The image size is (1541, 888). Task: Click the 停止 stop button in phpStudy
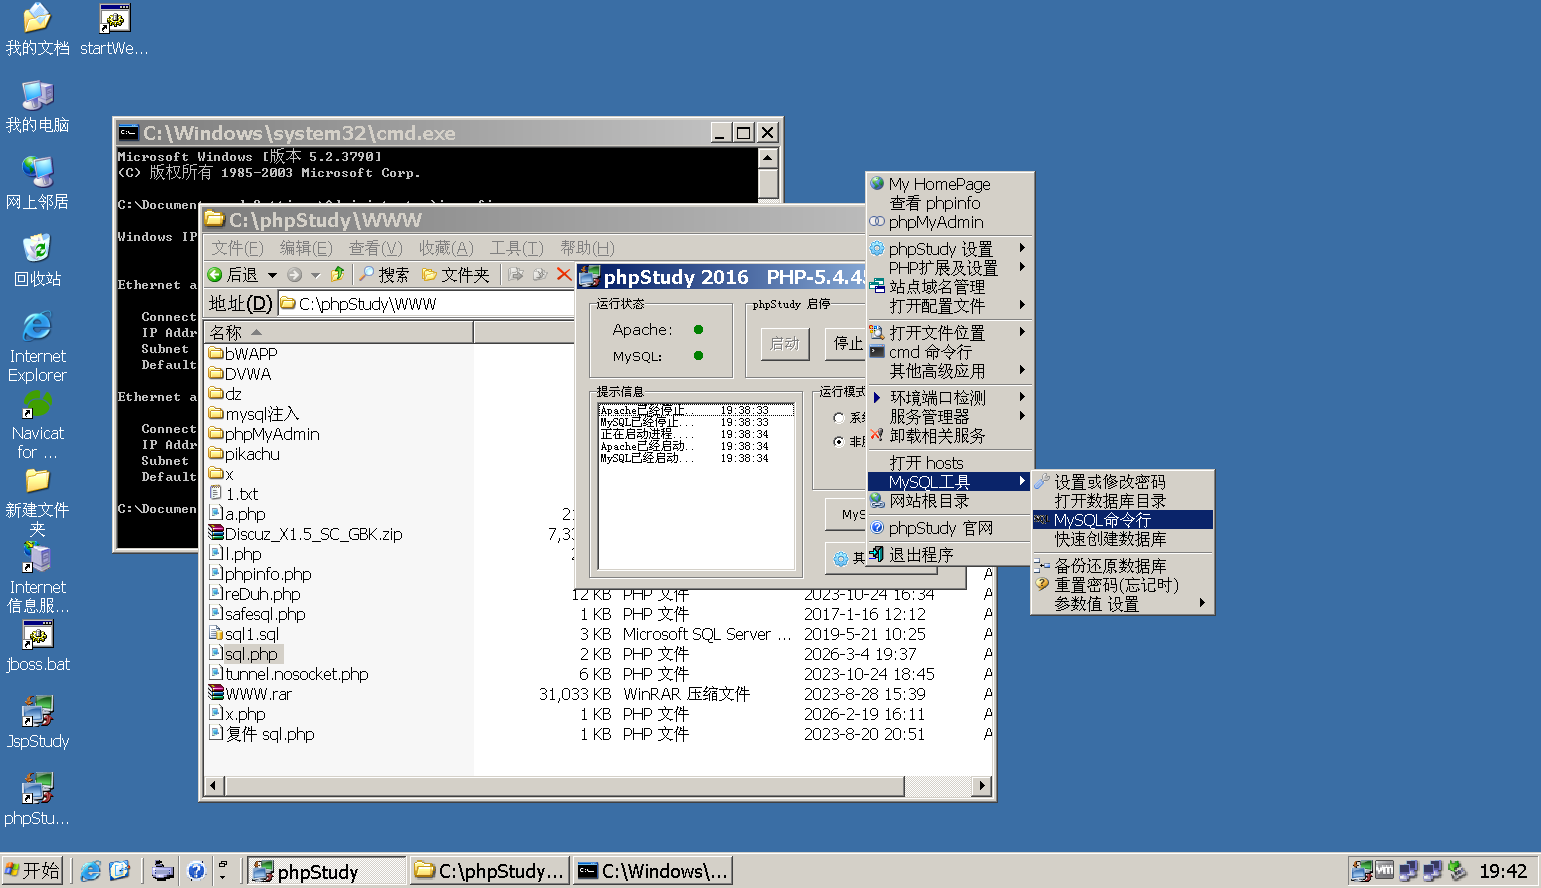[846, 343]
